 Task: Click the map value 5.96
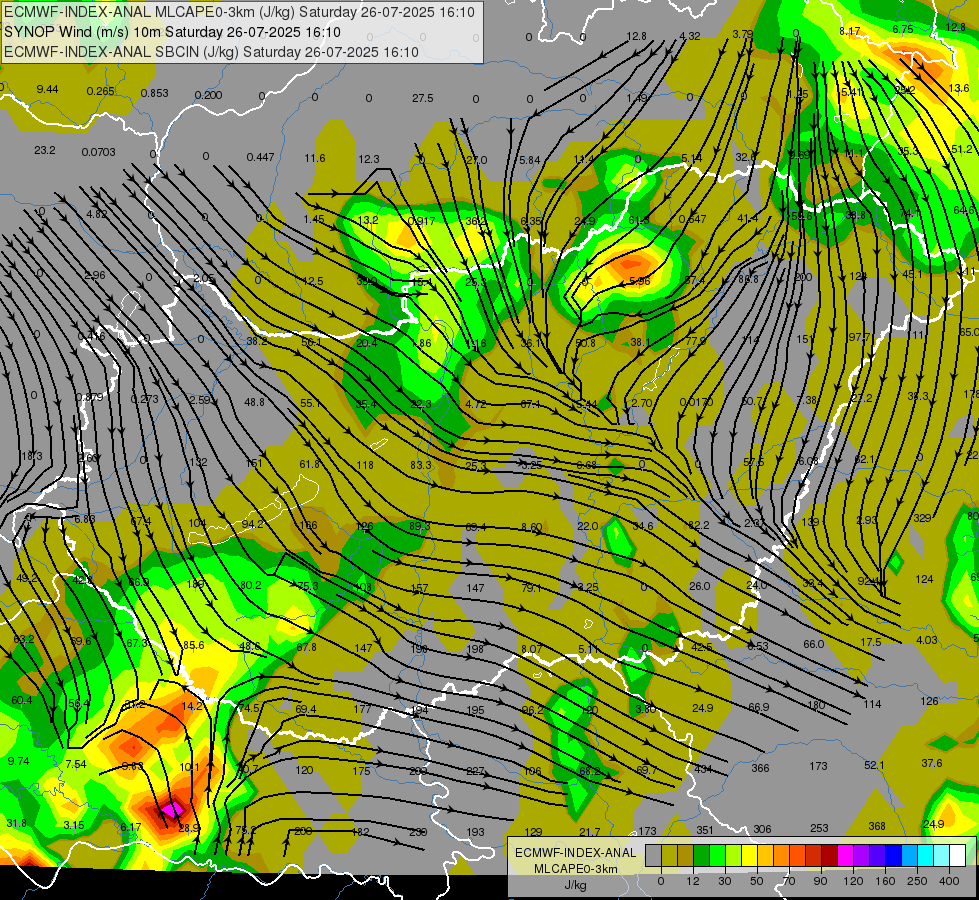pyautogui.click(x=639, y=281)
